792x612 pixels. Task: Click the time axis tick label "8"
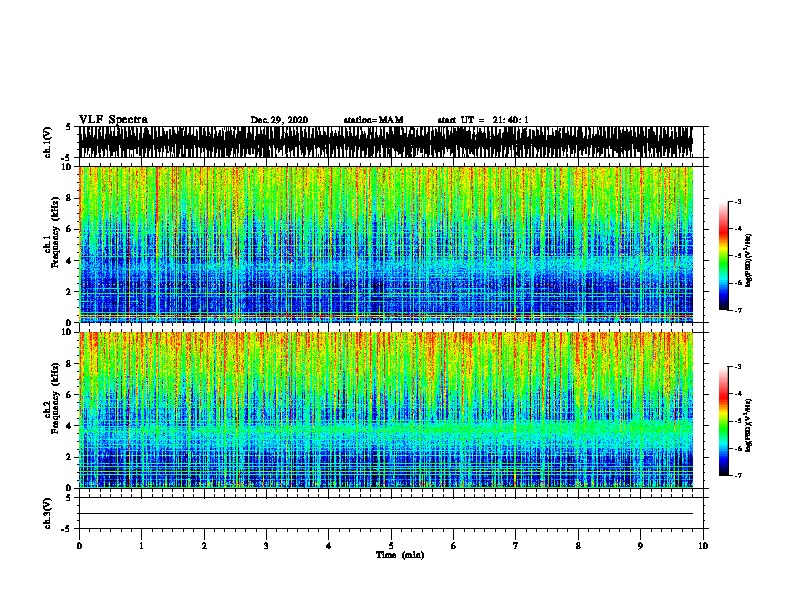pyautogui.click(x=578, y=546)
